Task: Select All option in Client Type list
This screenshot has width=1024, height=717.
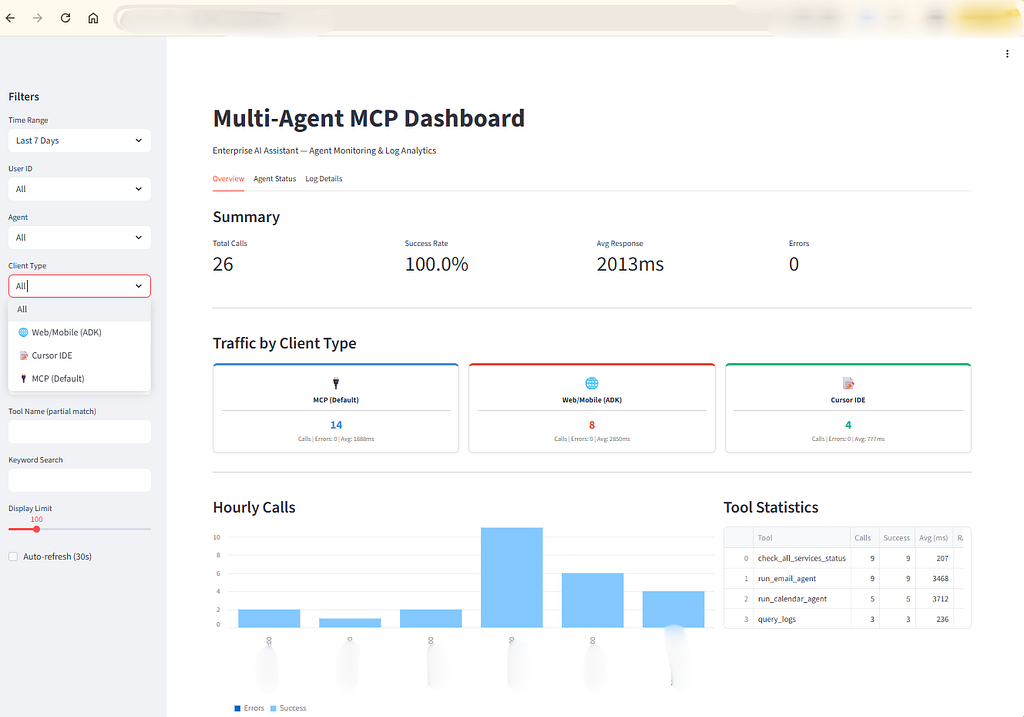Action: [80, 310]
